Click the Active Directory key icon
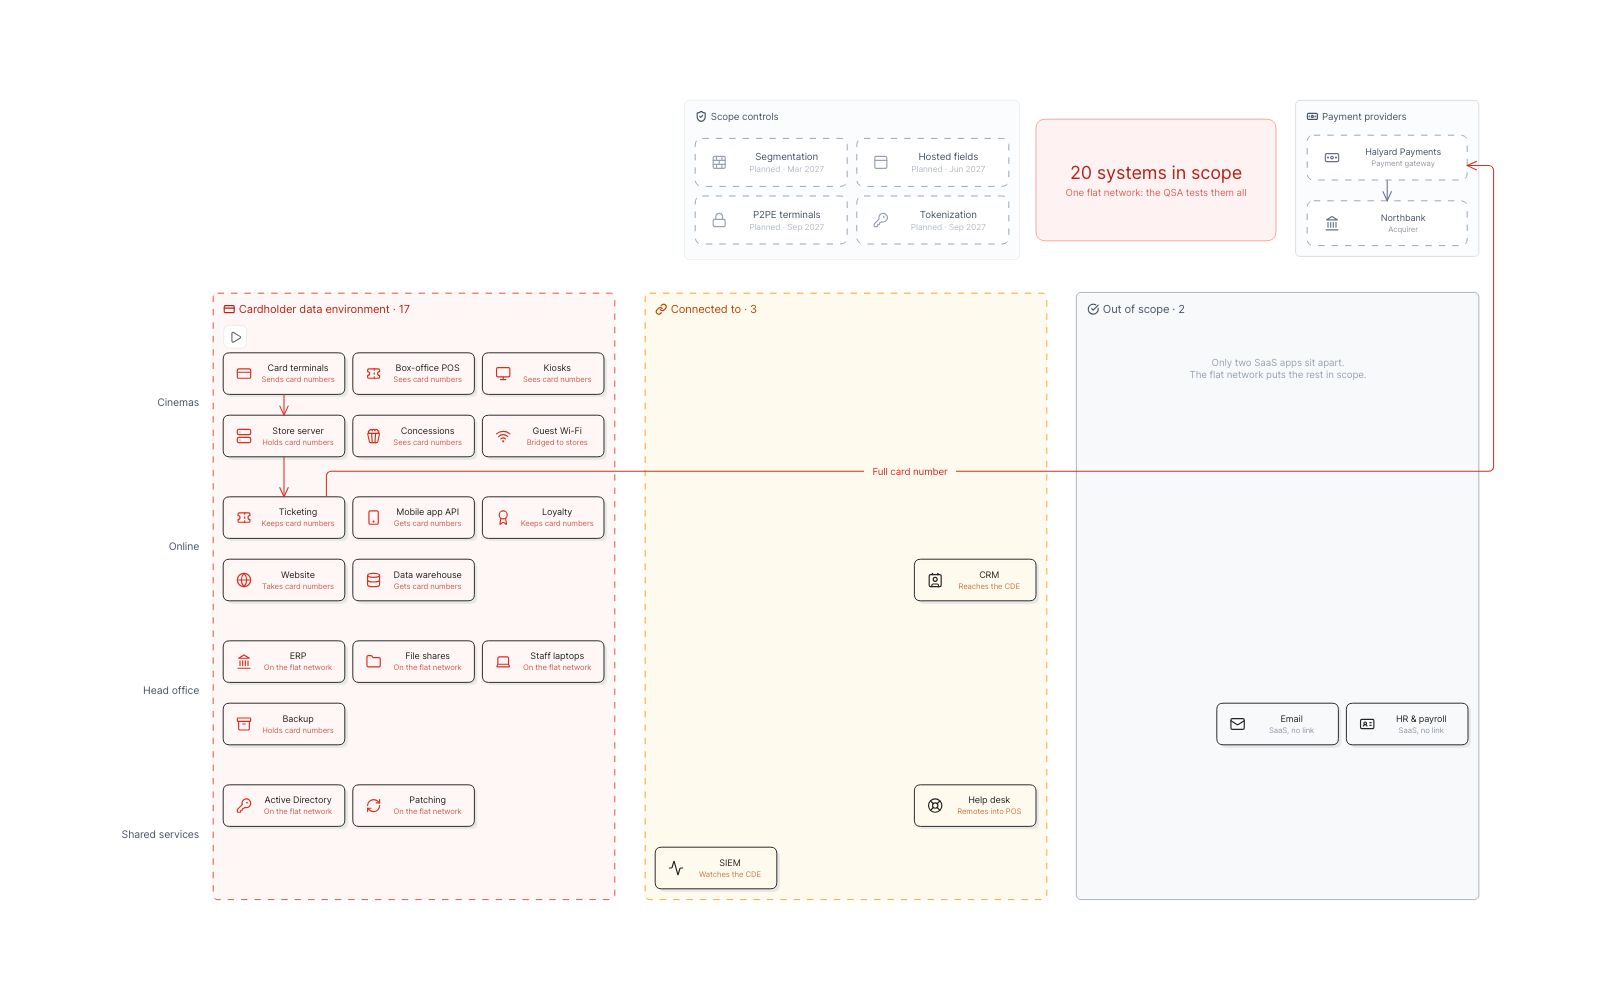This screenshot has height=1000, width=1600. tap(244, 806)
